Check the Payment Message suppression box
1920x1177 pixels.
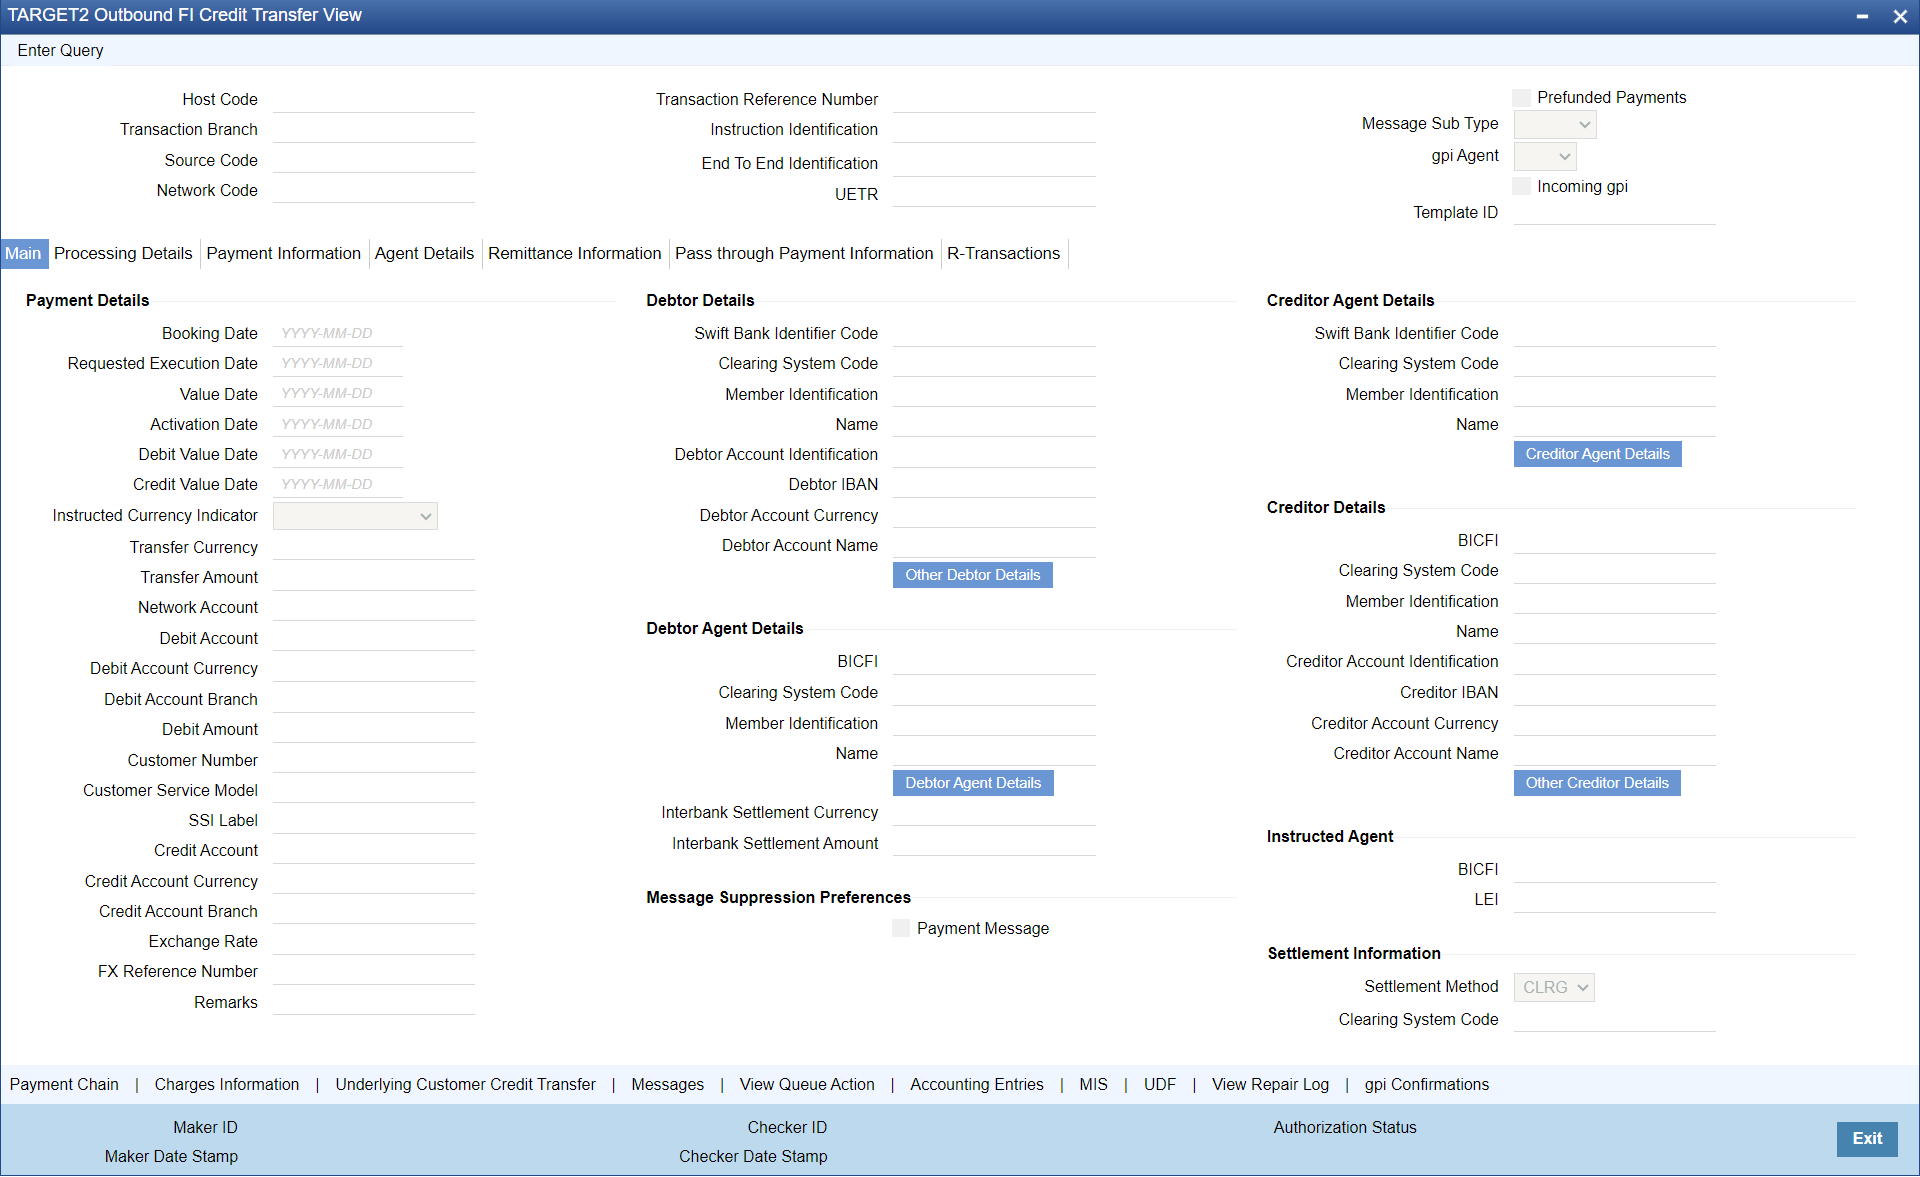coord(901,929)
